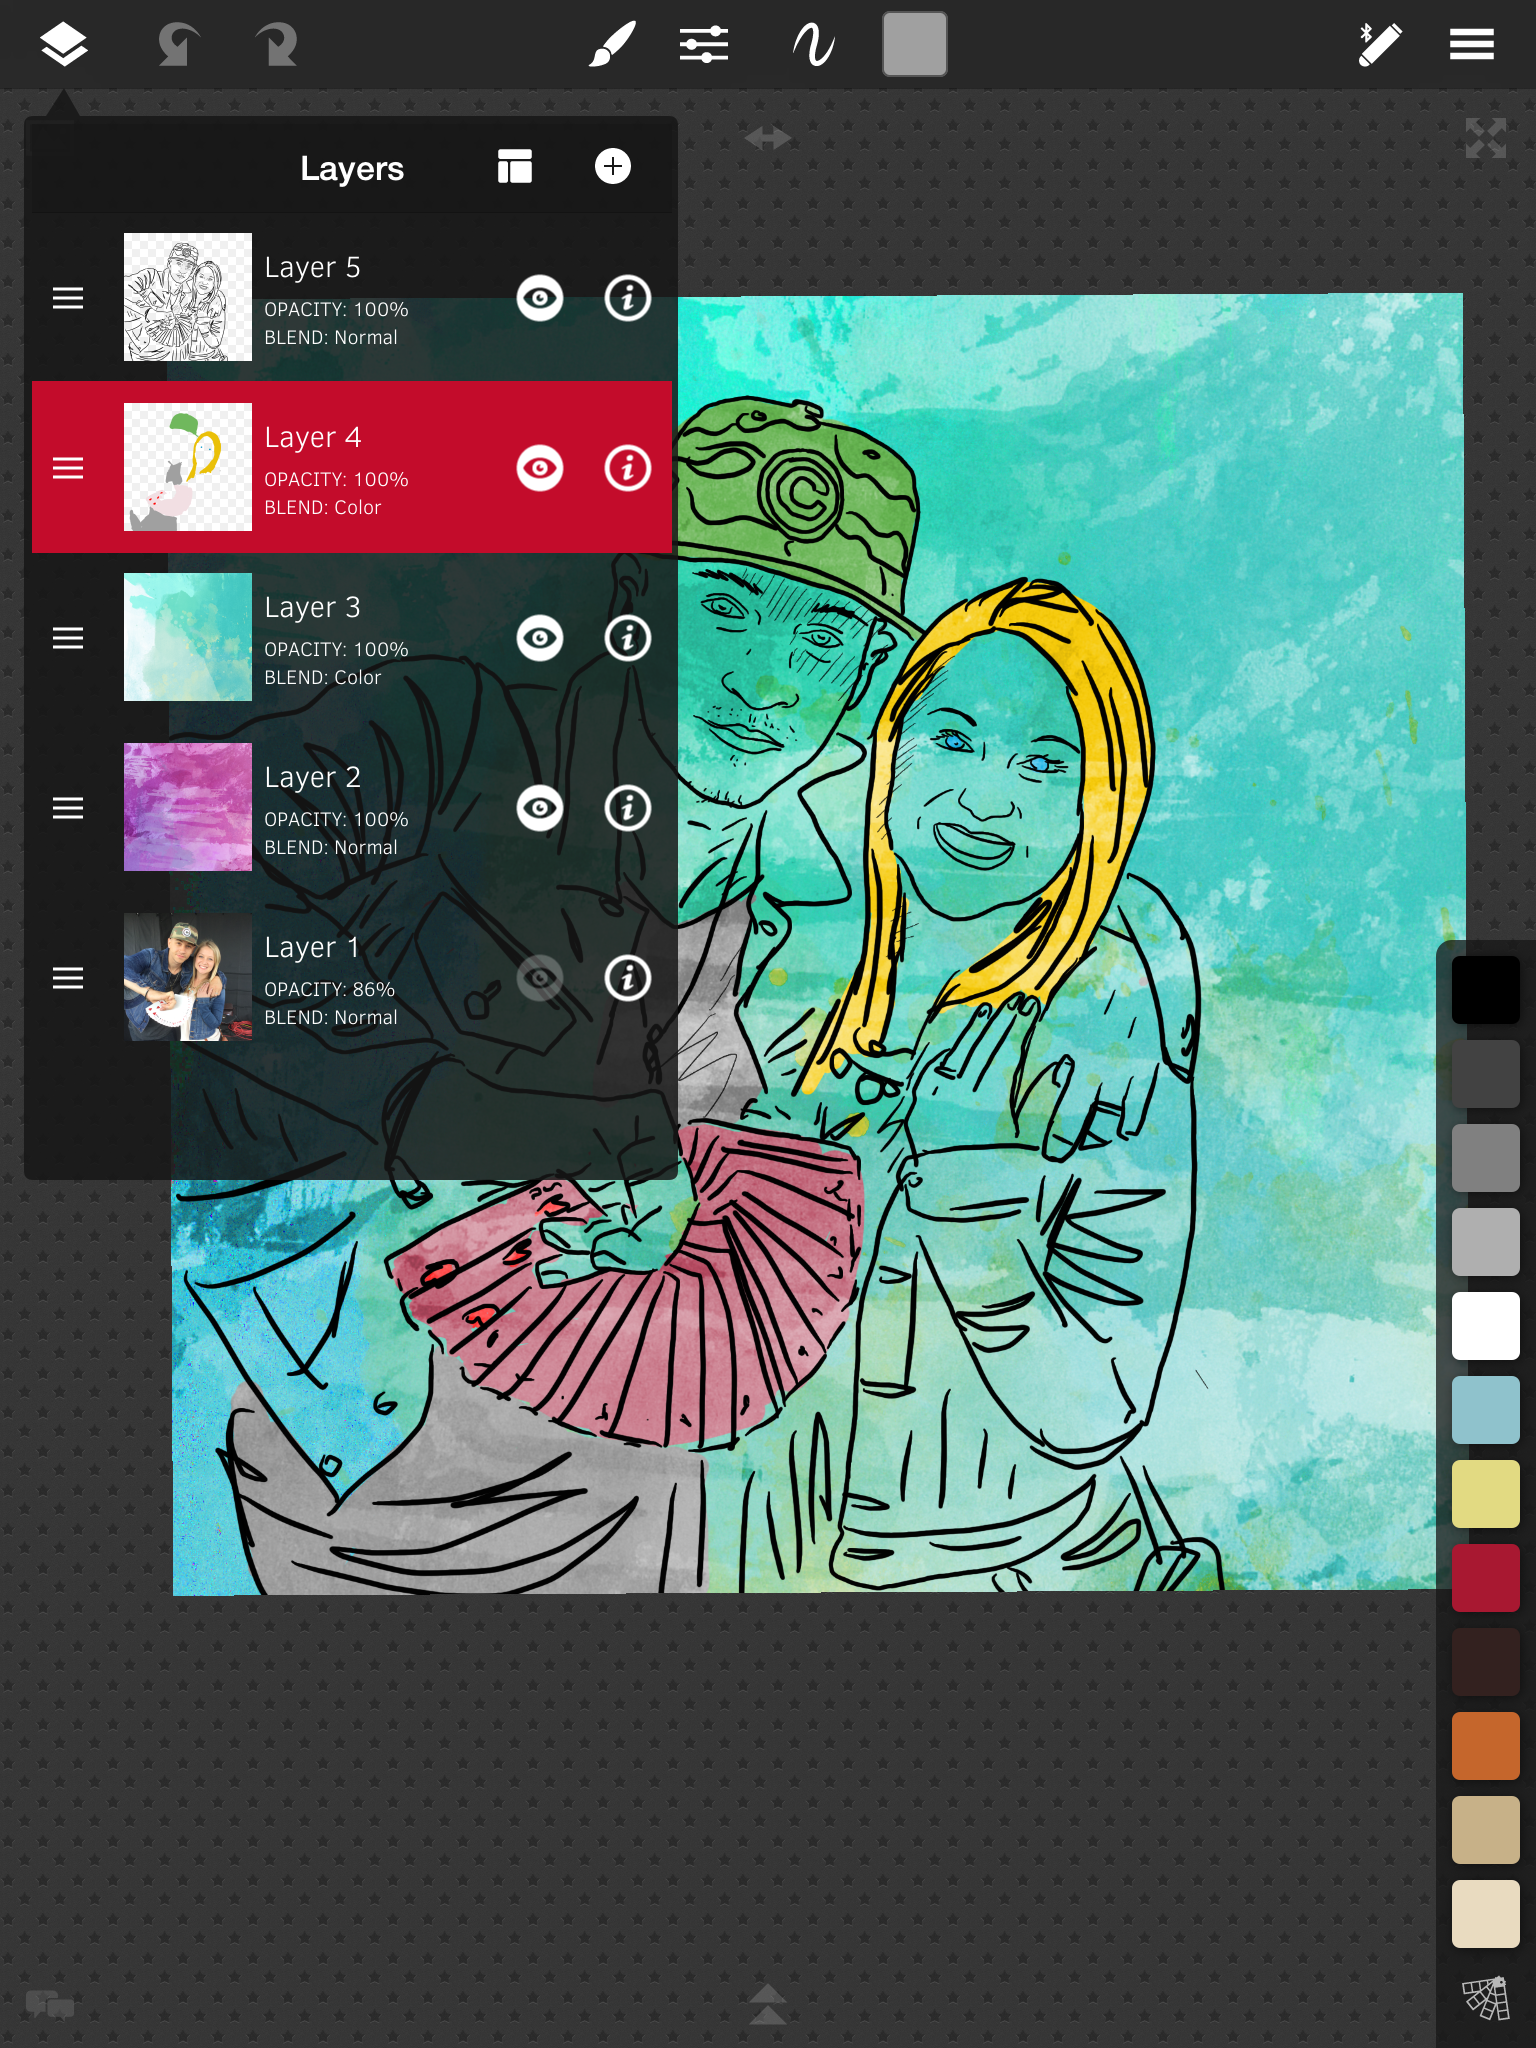
Task: Select Layer 1 photo thumbnail
Action: point(188,977)
